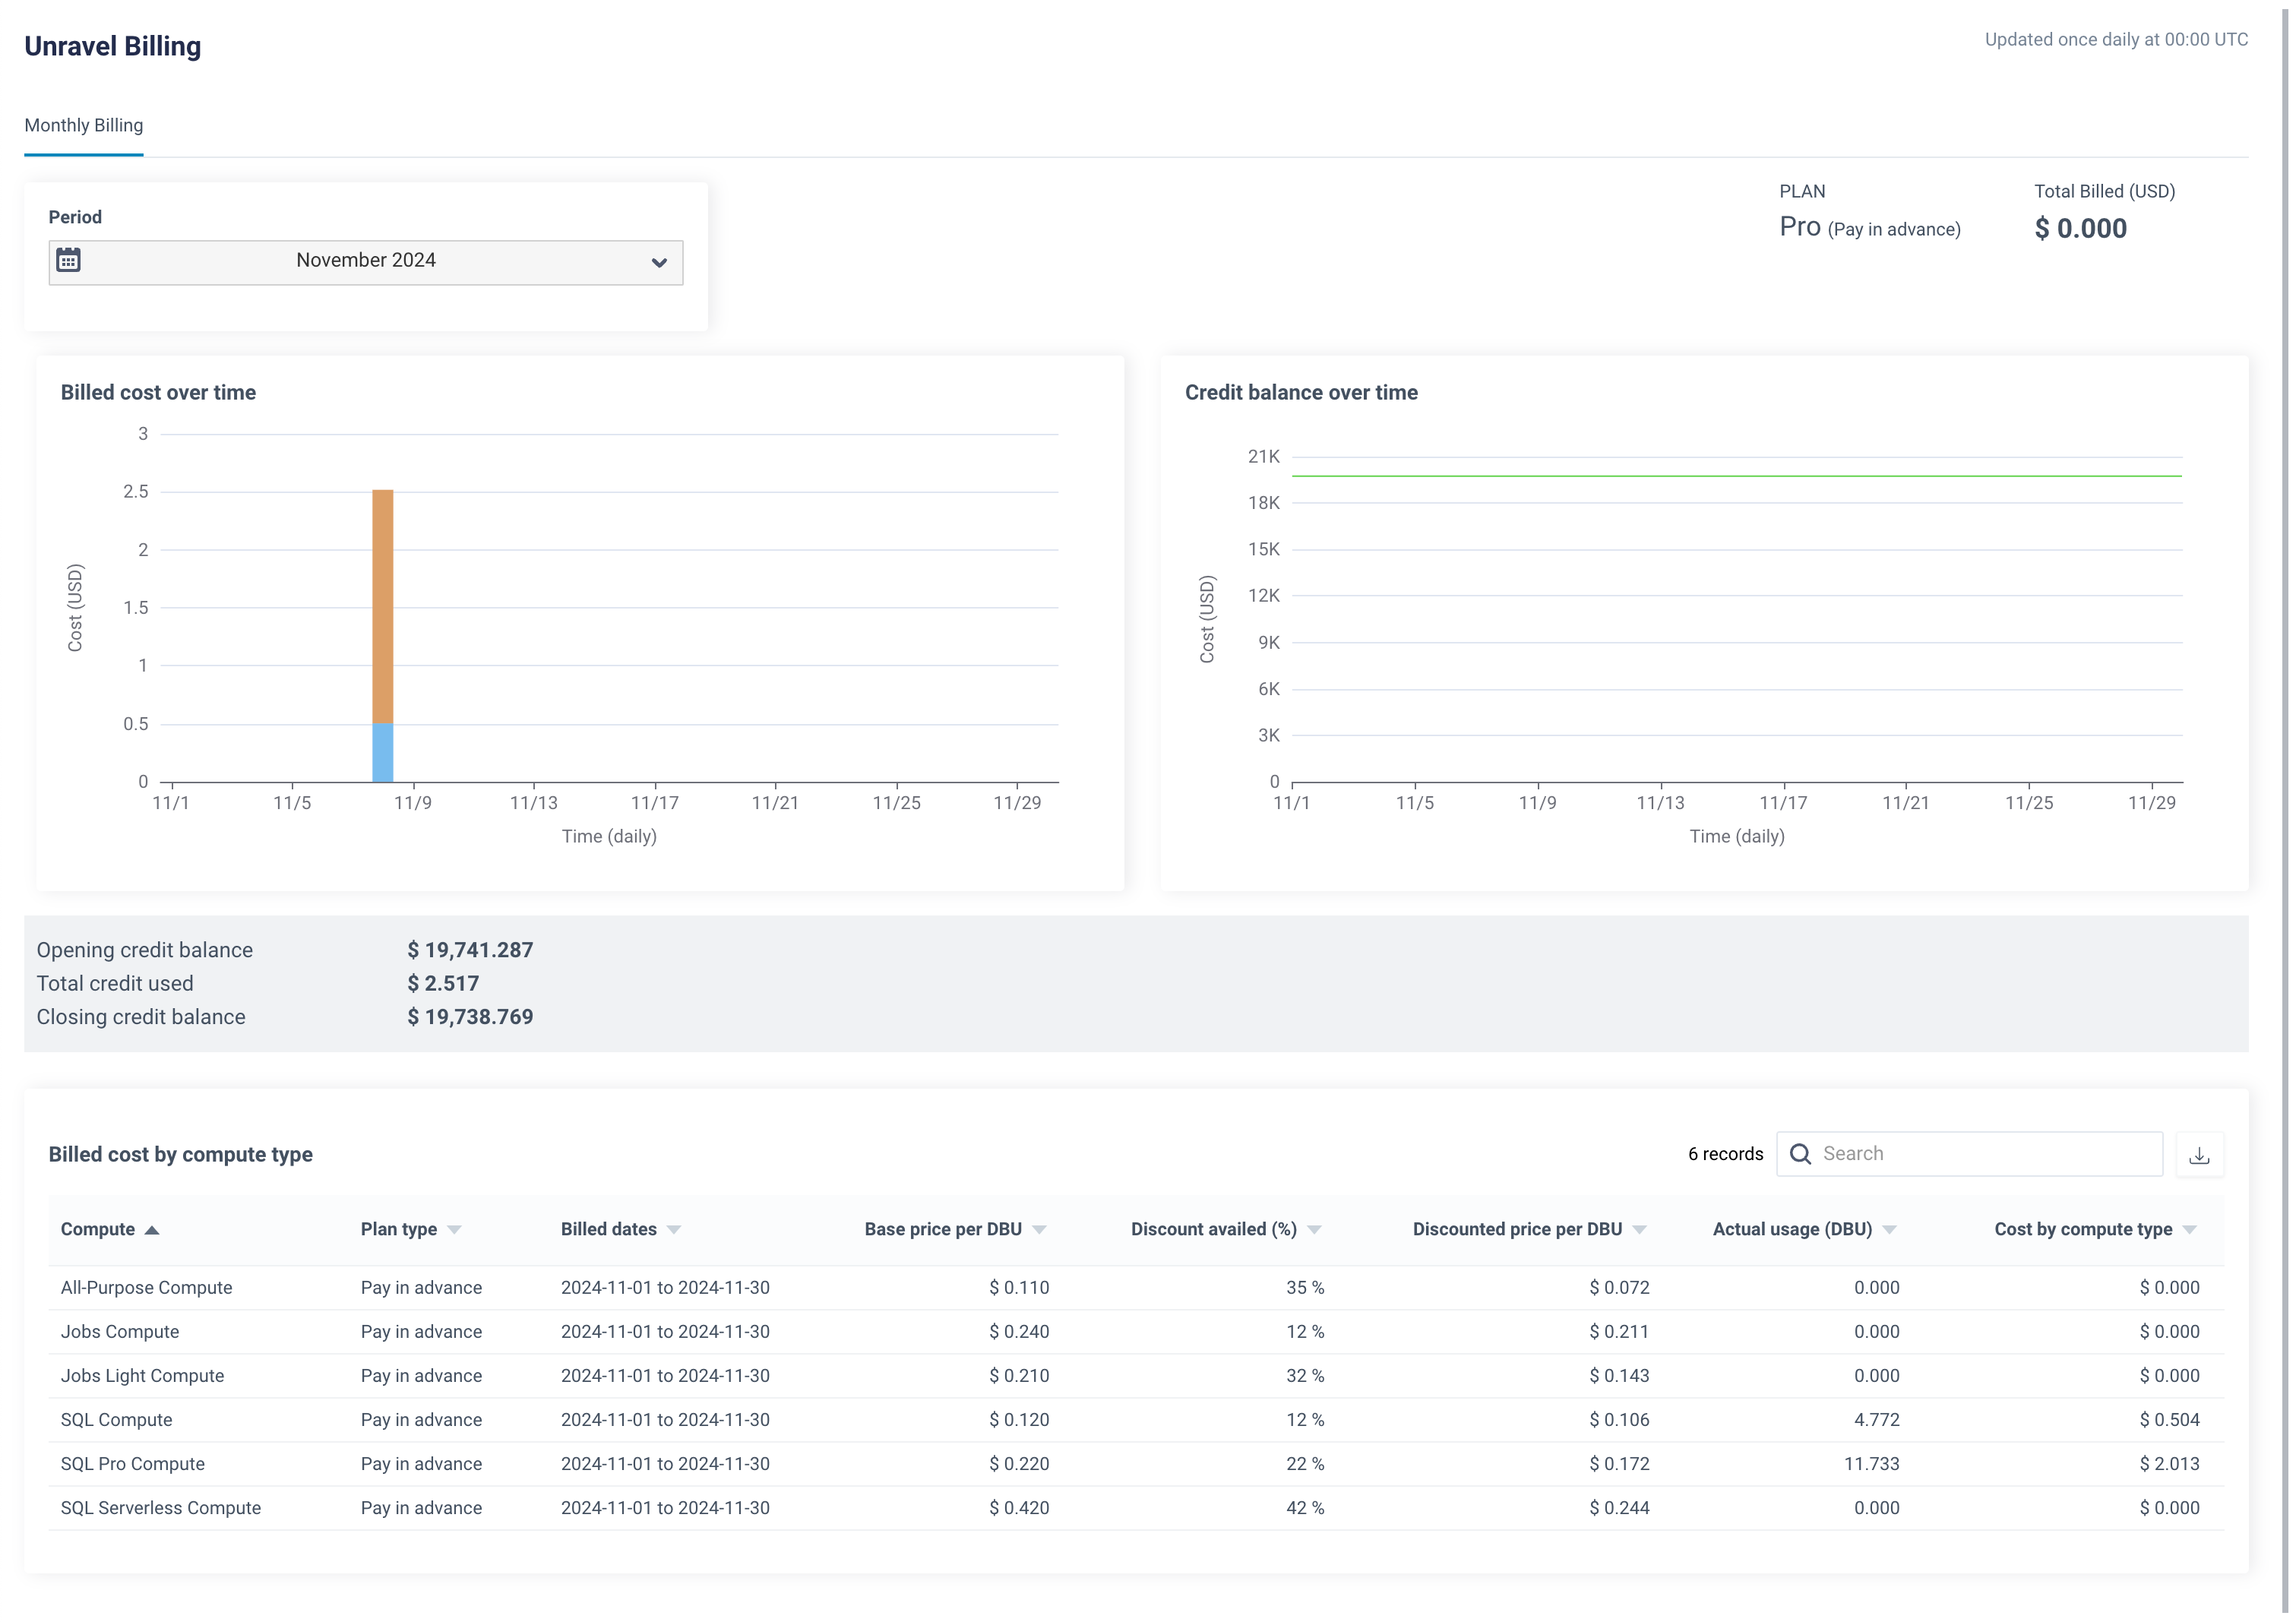Open Plan type column filter arrow

[454, 1230]
